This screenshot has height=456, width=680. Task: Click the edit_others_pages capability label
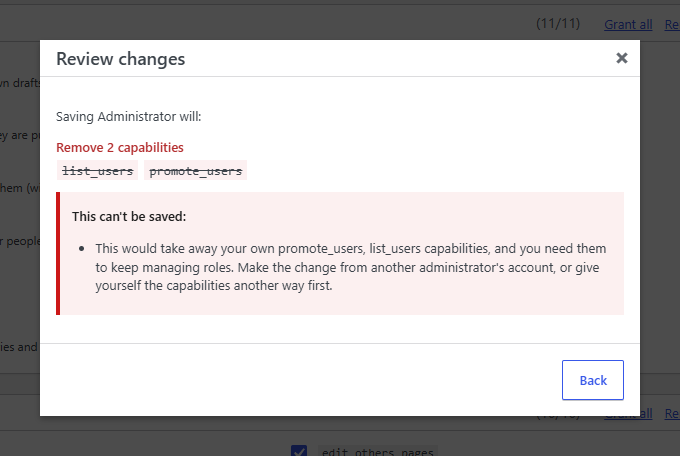[378, 451]
